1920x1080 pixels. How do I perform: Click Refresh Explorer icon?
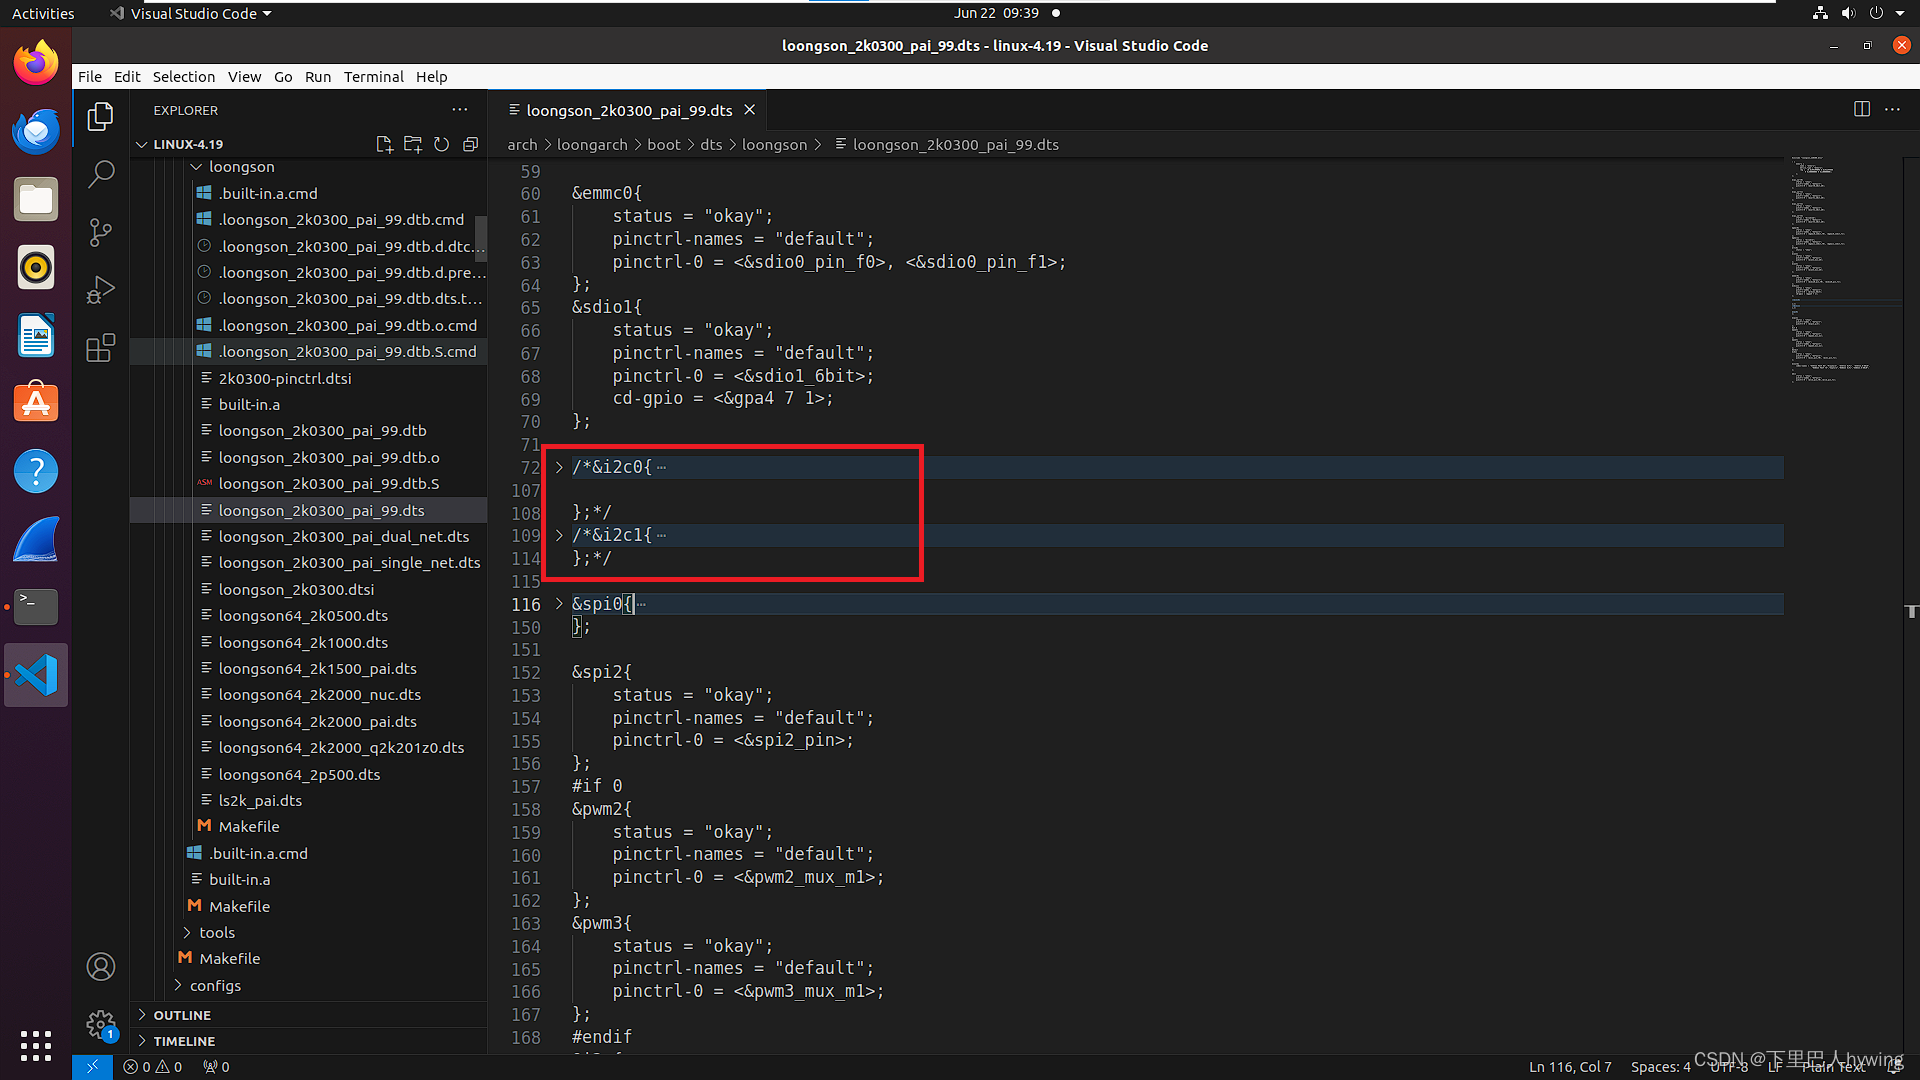pyautogui.click(x=442, y=144)
